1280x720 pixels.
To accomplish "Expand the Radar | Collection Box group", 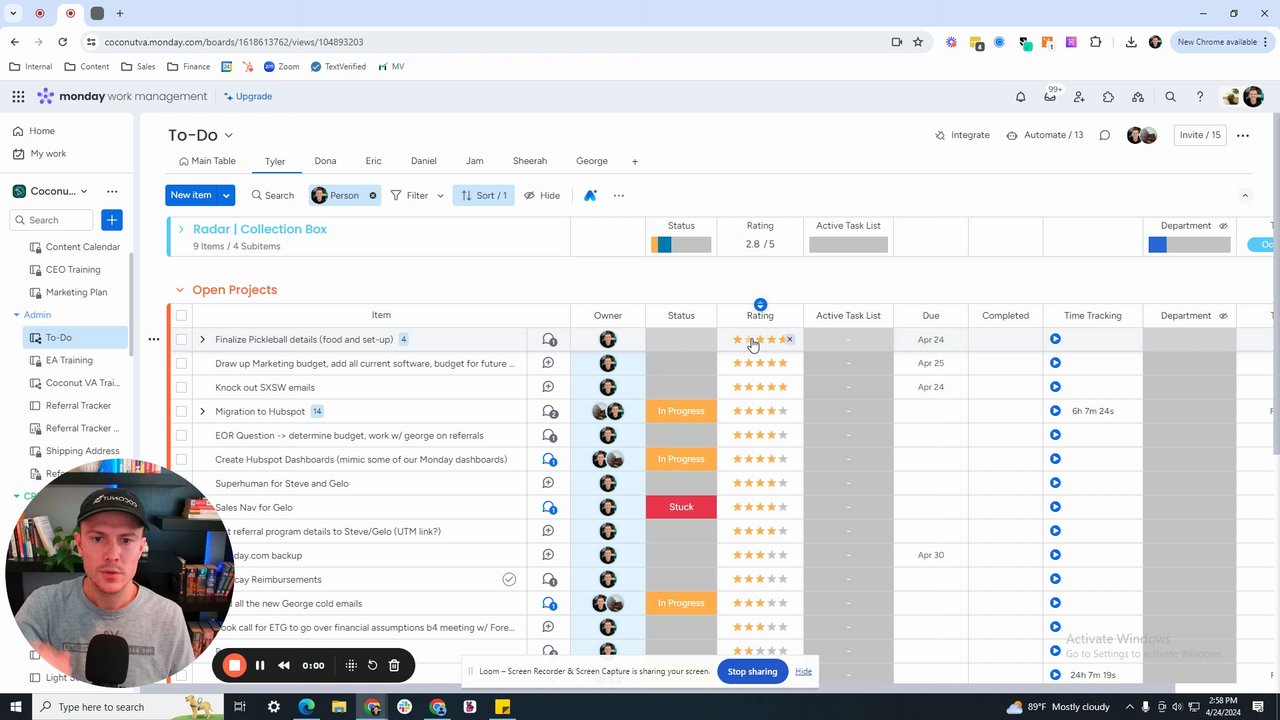I will coord(181,229).
